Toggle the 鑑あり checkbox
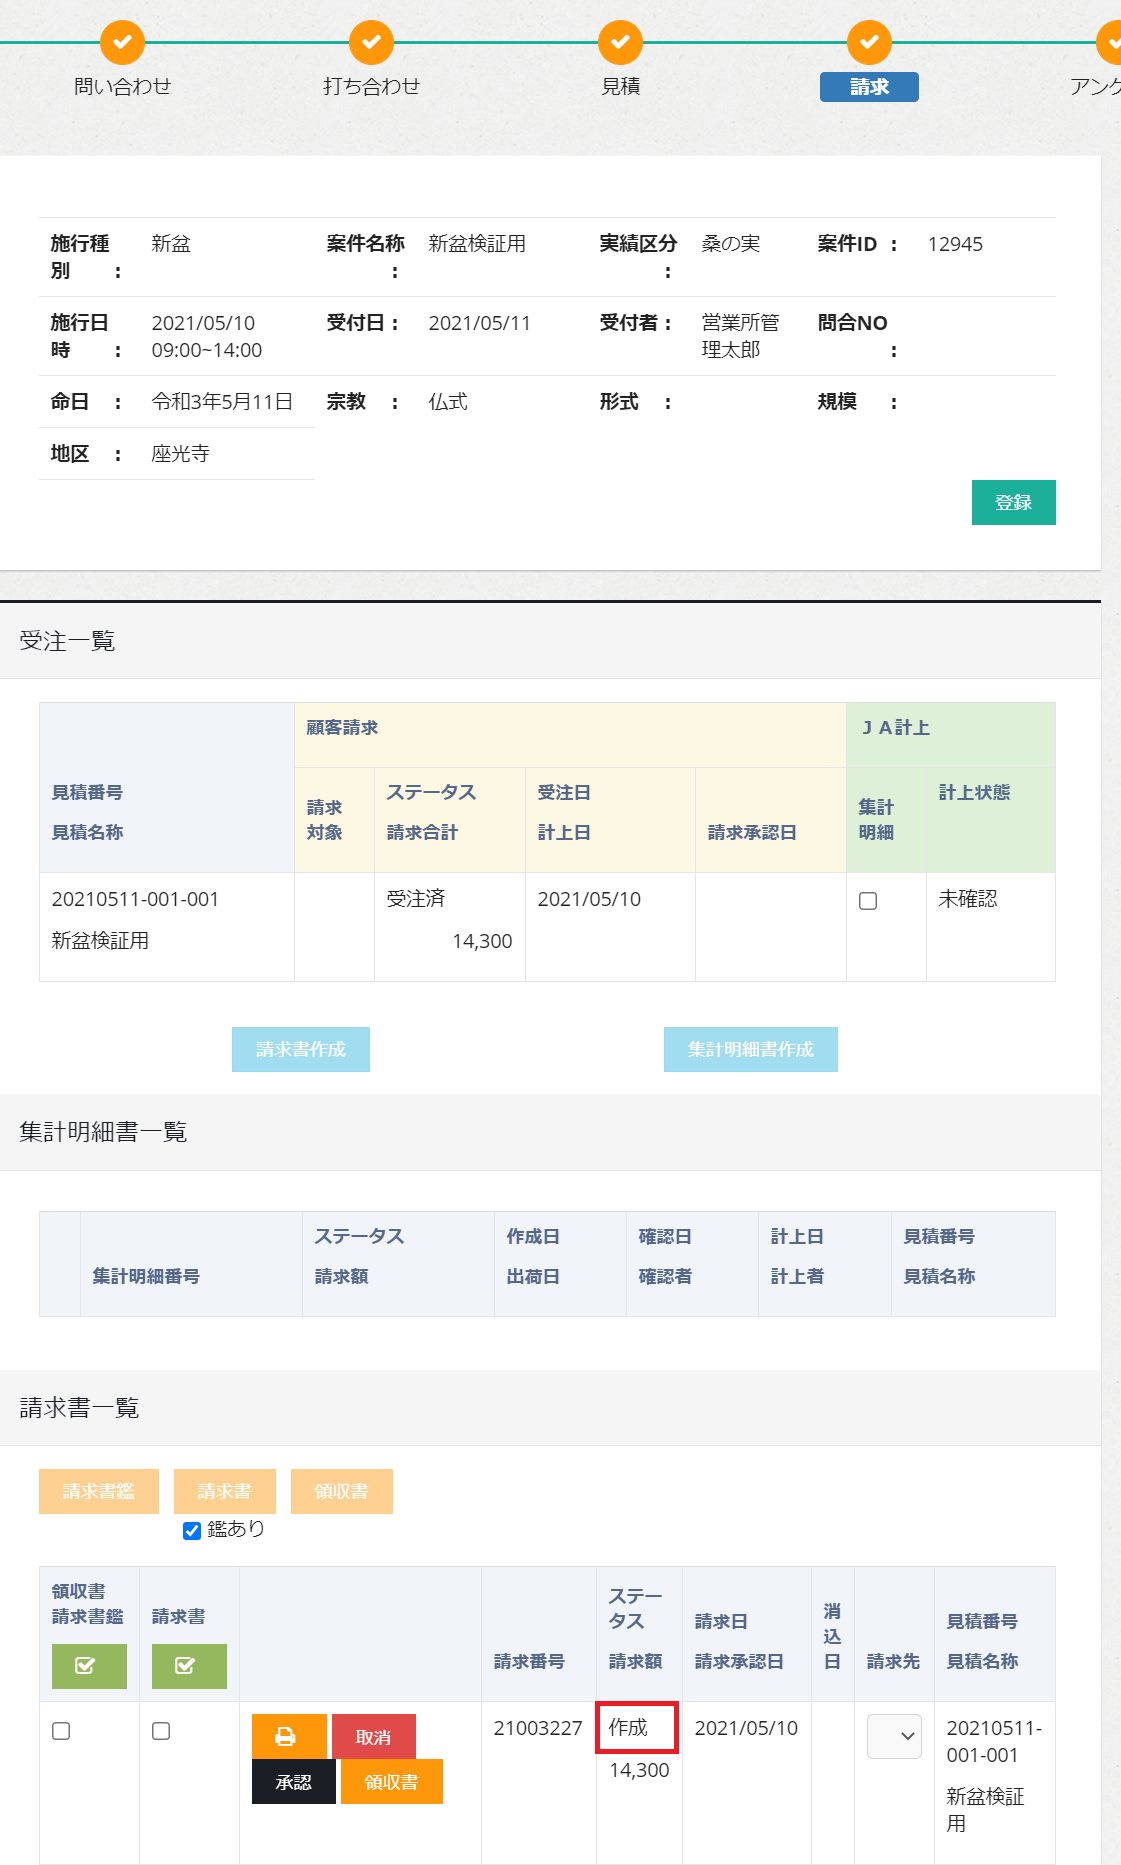Viewport: 1121px width, 1865px height. [x=192, y=1531]
